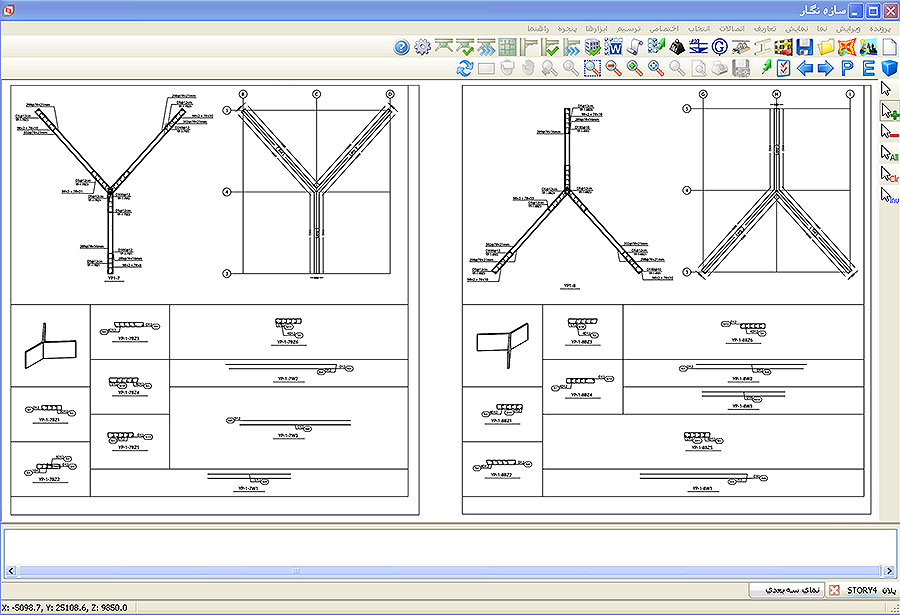900x615 pixels.
Task: Click the Word document export icon
Action: (x=613, y=47)
